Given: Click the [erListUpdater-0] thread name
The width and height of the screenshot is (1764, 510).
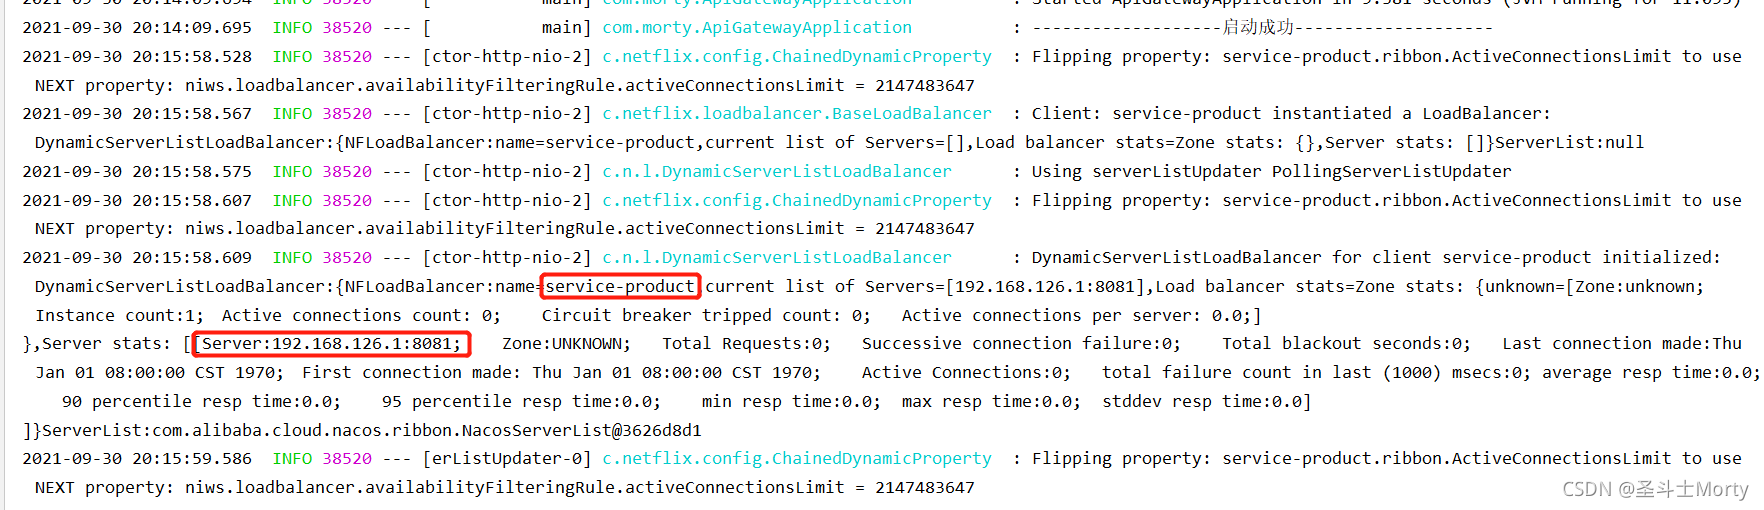Looking at the screenshot, I should (507, 459).
